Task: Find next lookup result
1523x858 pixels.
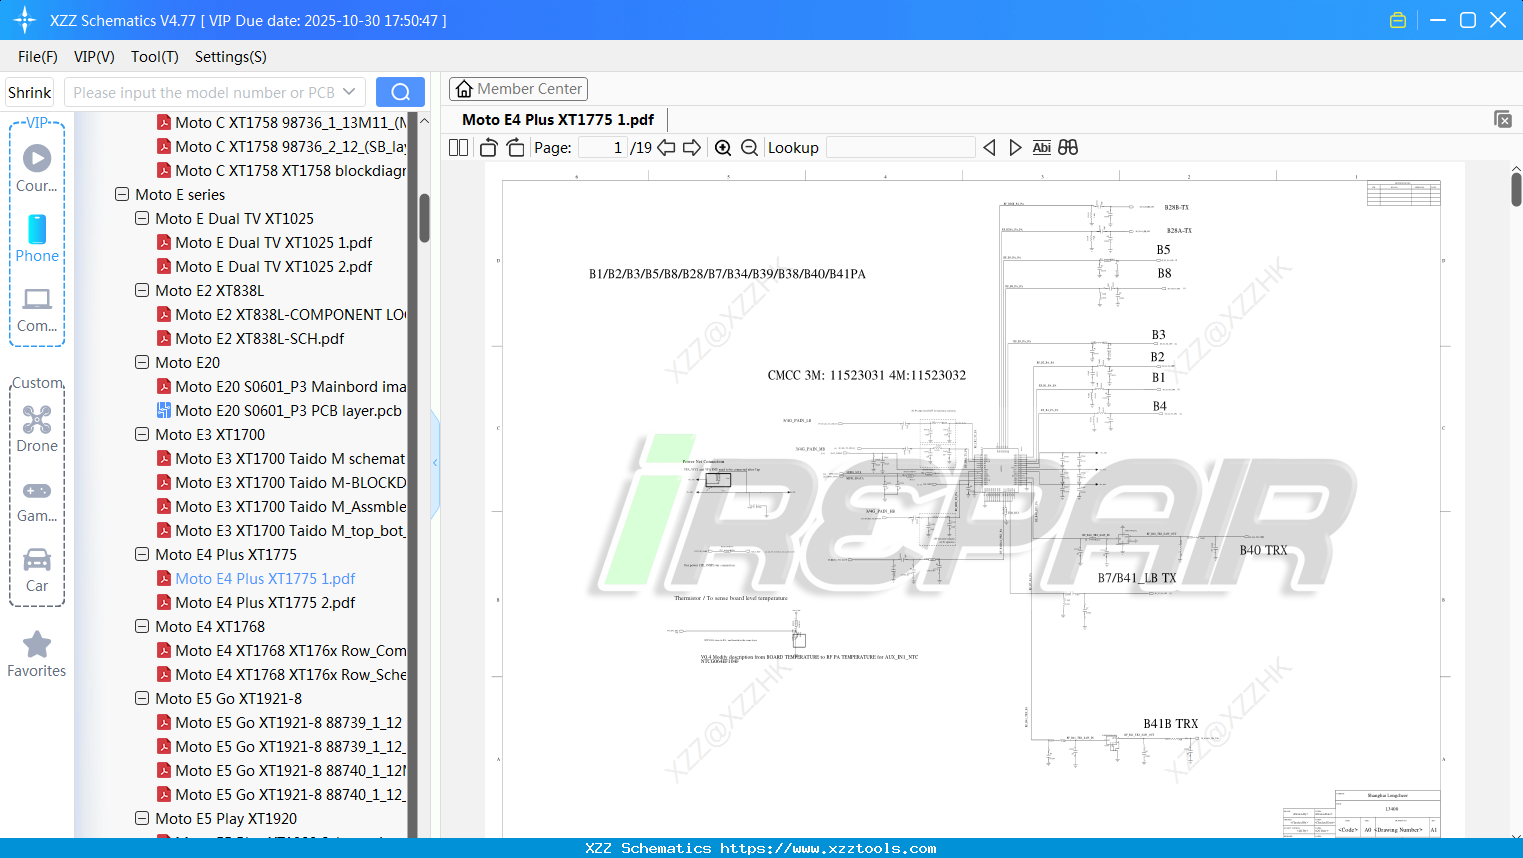Action: [x=1015, y=148]
